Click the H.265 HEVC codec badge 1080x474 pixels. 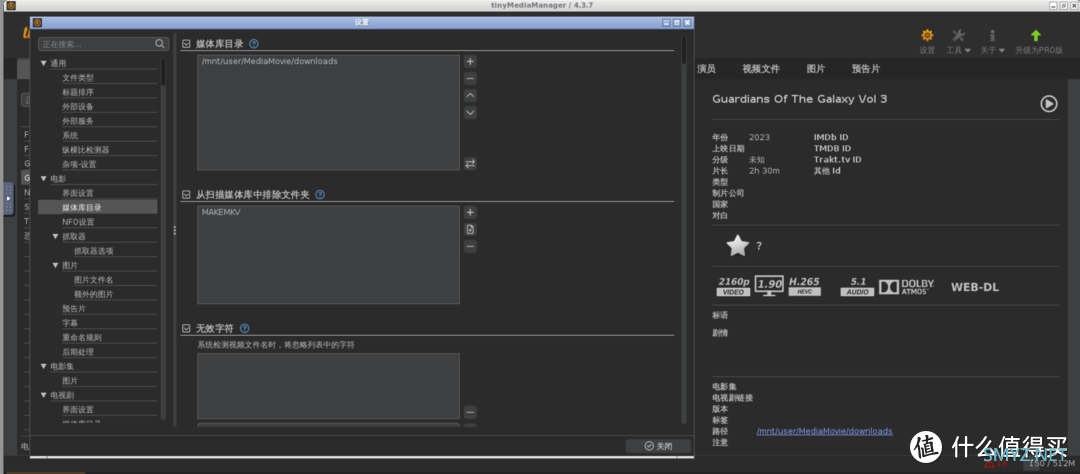[804, 286]
